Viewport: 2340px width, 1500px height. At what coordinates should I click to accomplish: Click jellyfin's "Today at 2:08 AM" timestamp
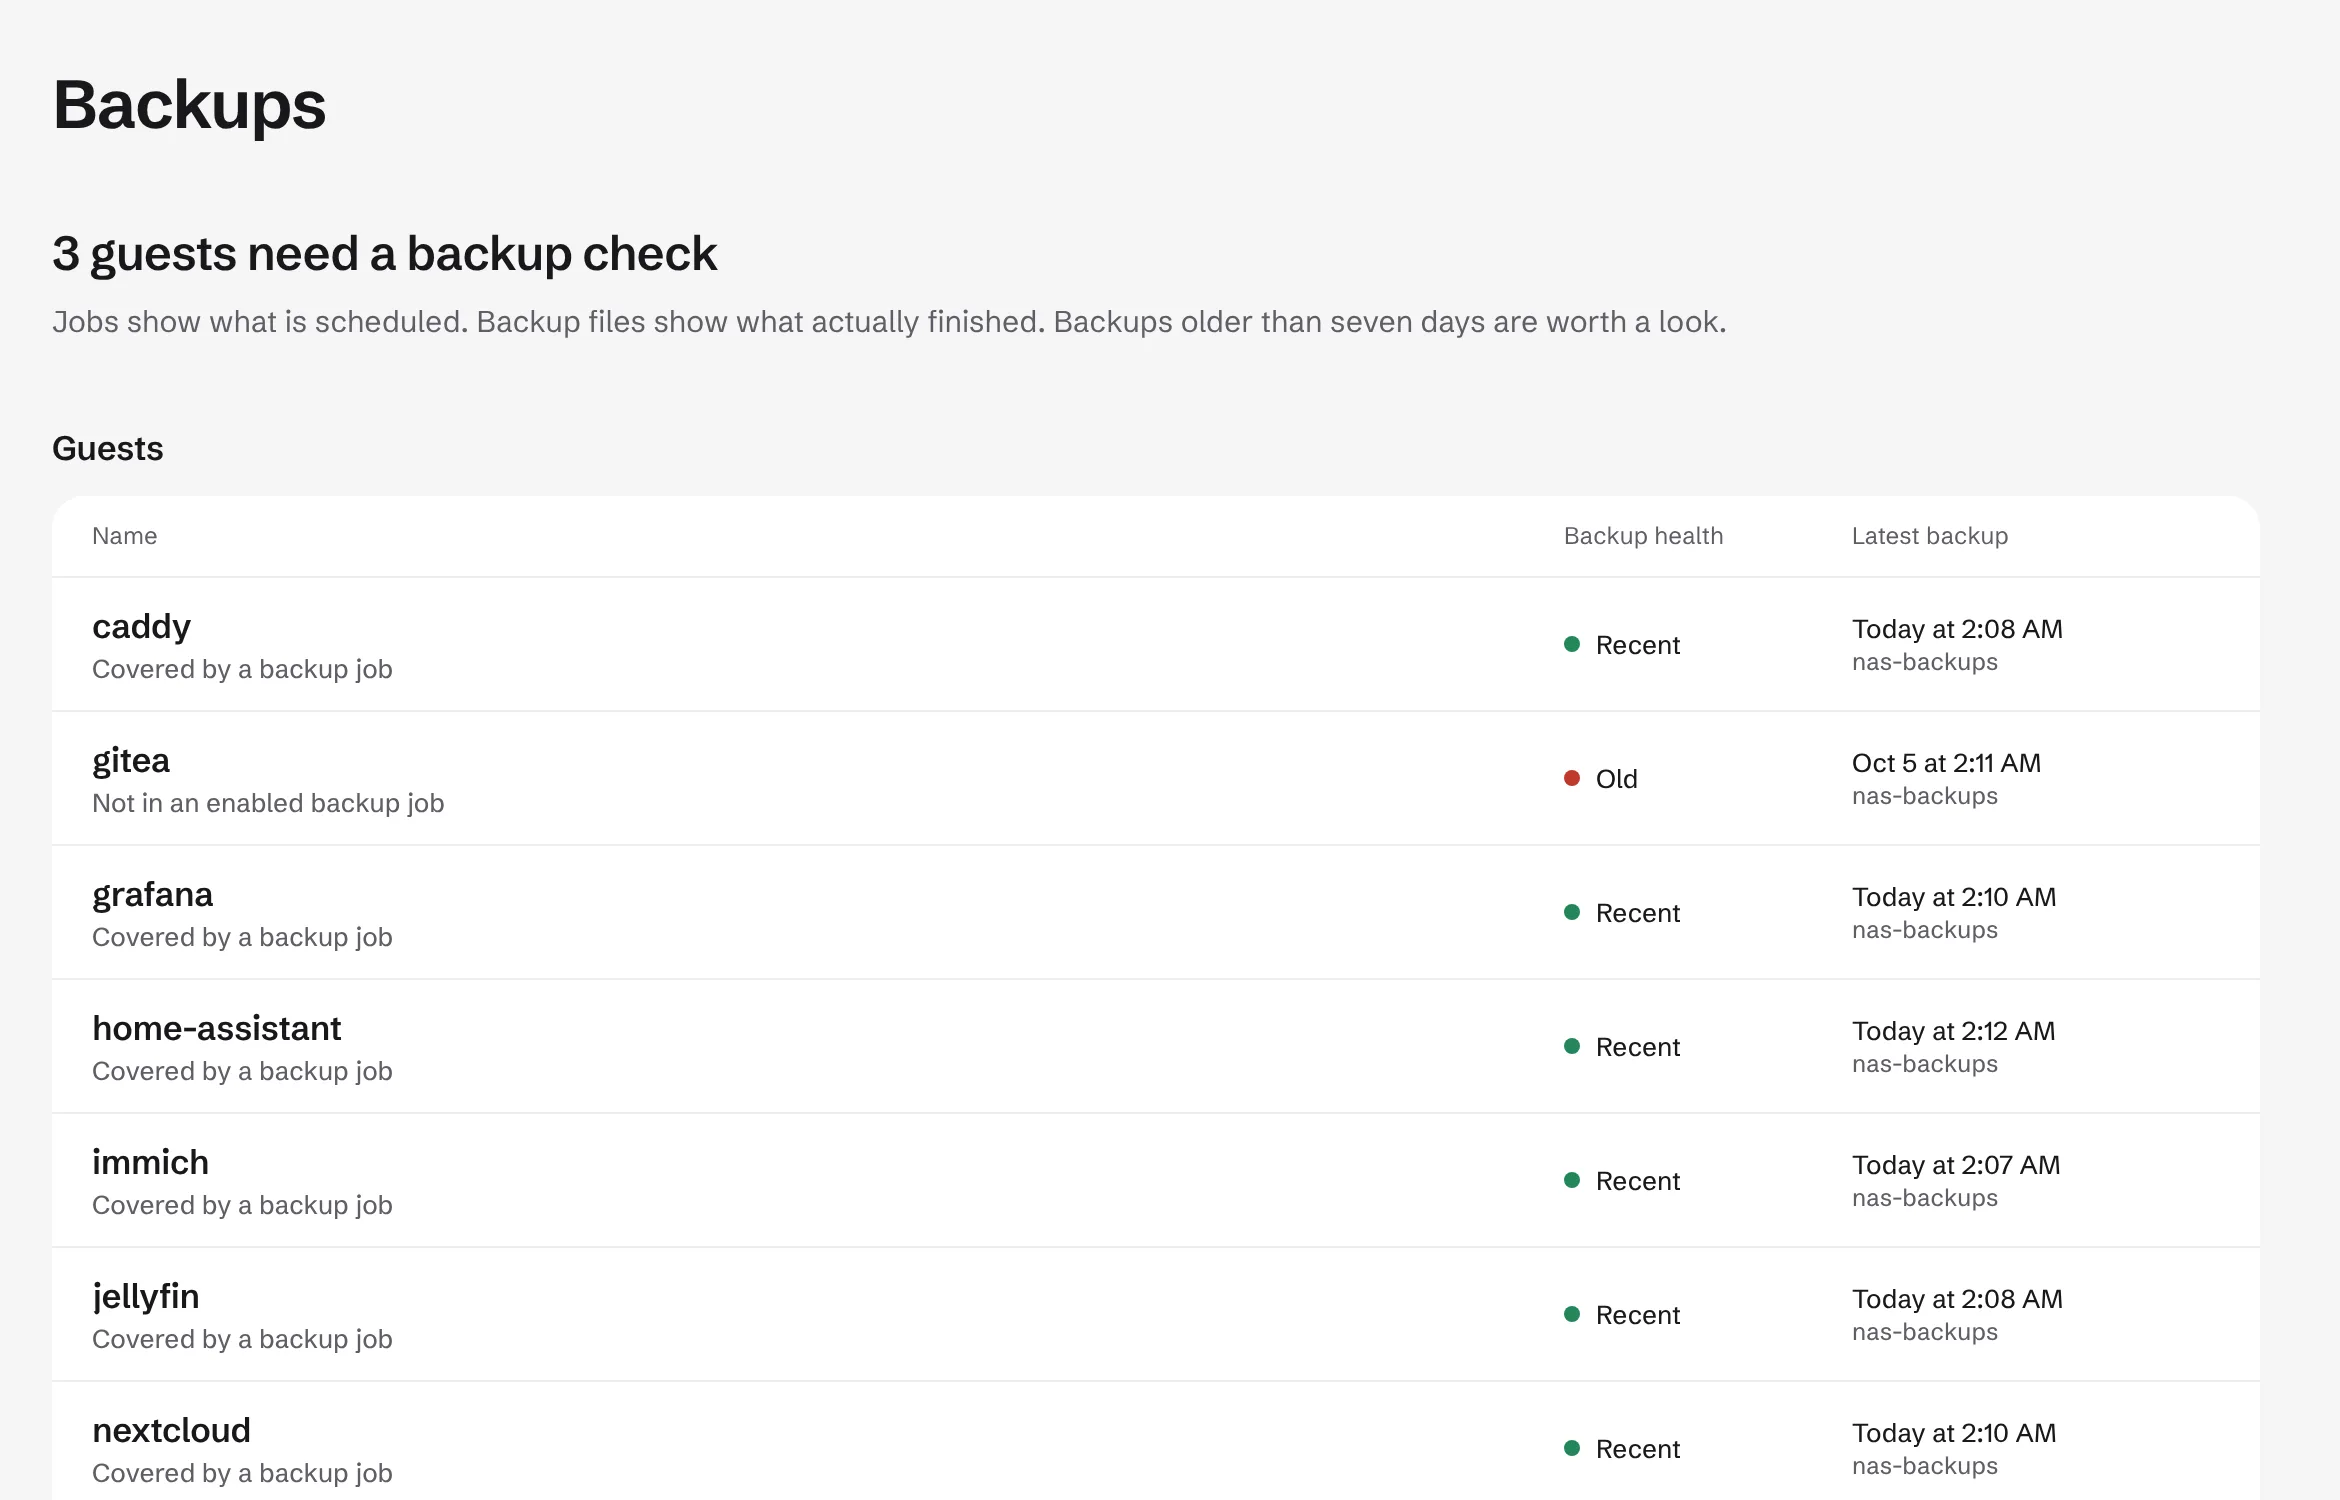pyautogui.click(x=1957, y=1299)
